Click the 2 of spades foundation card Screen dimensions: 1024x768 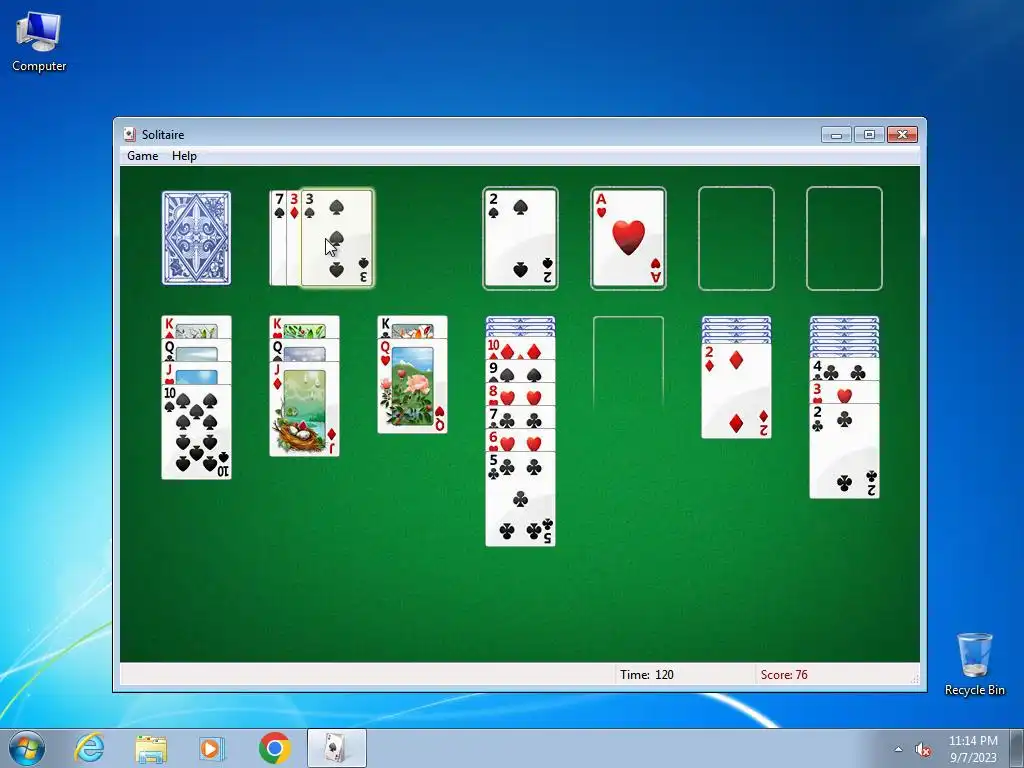click(x=520, y=238)
